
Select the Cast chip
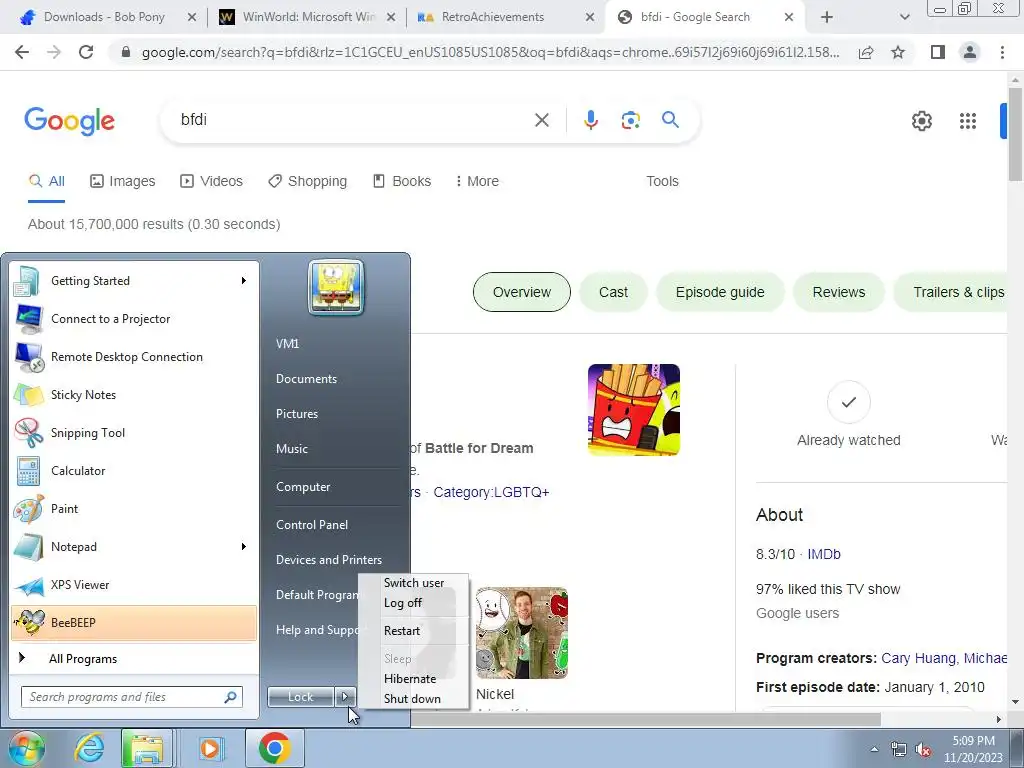pyautogui.click(x=613, y=292)
